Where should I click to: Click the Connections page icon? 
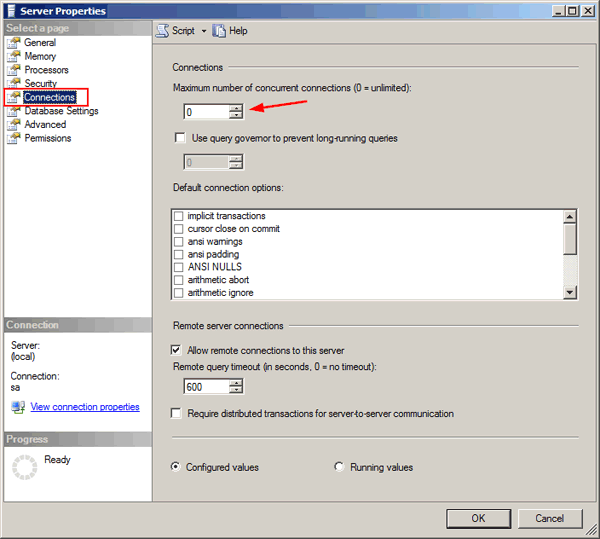pos(13,97)
